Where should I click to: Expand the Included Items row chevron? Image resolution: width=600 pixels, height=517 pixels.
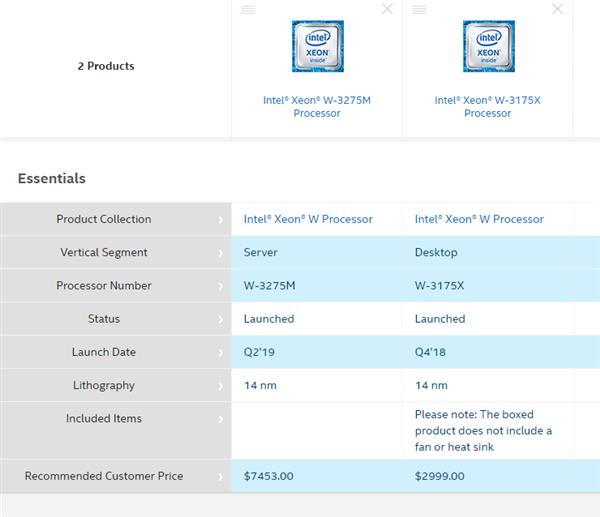[221, 419]
